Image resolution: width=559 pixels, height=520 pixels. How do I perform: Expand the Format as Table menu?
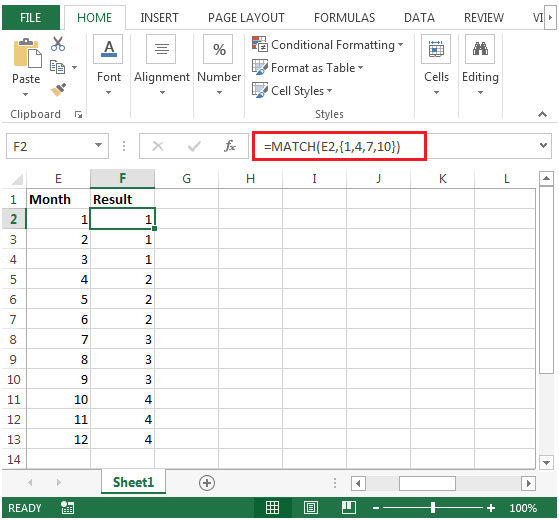tap(360, 67)
